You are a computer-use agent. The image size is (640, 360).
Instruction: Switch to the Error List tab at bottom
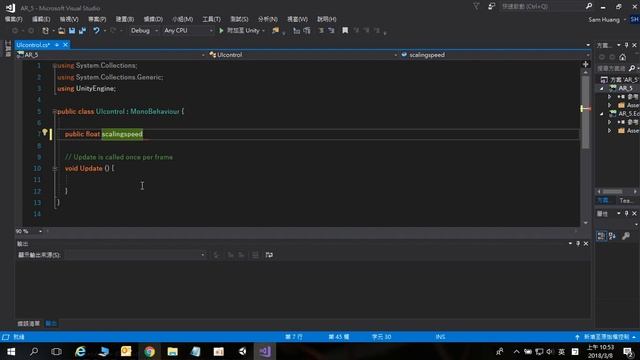click(x=28, y=324)
